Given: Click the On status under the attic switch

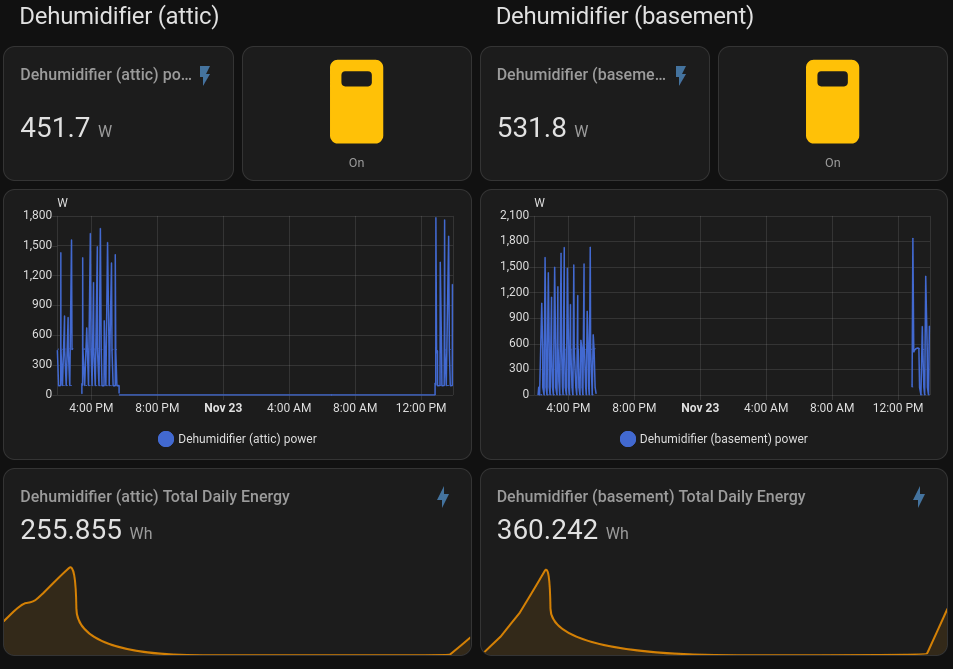Looking at the screenshot, I should coord(356,162).
